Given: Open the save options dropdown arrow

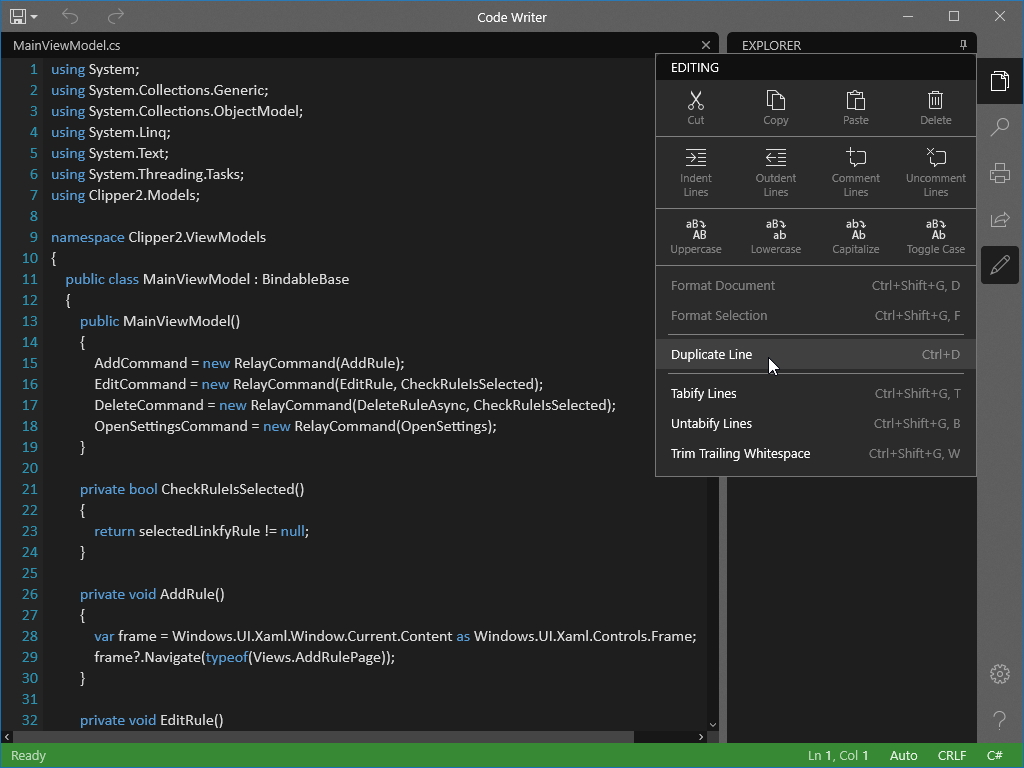Looking at the screenshot, I should point(34,17).
